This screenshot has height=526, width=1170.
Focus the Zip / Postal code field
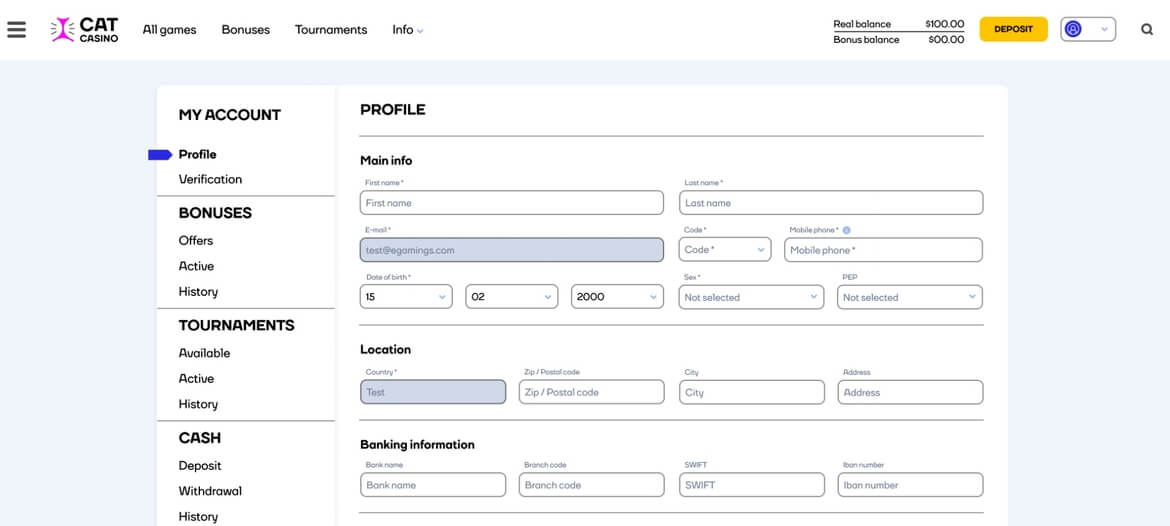591,392
